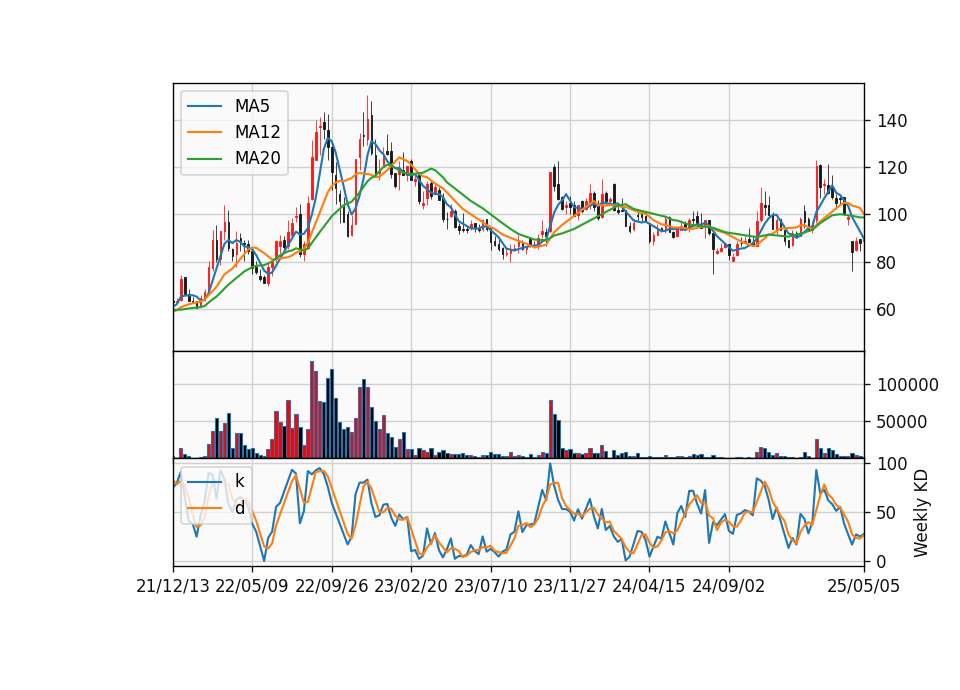Image resolution: width=960 pixels, height=690 pixels.
Task: Click the MA20 legend label
Action: (x=257, y=158)
